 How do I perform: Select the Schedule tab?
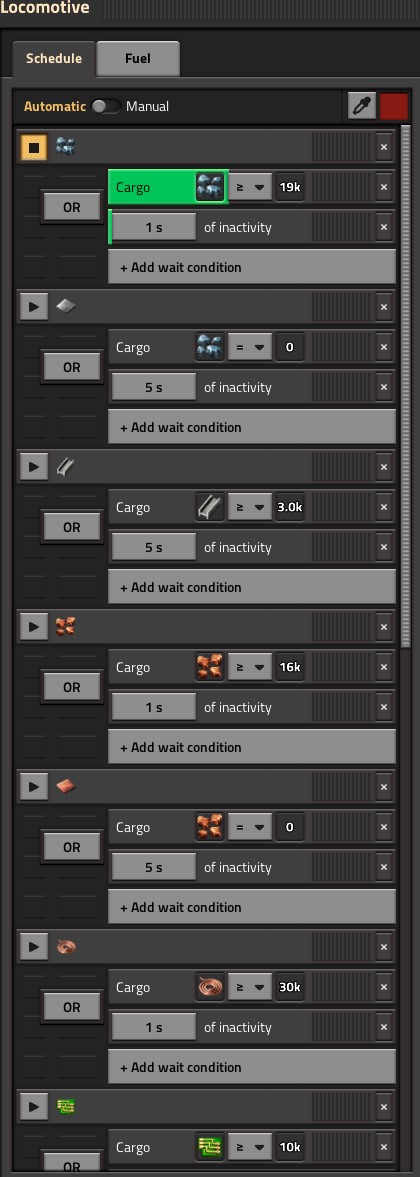click(x=54, y=59)
